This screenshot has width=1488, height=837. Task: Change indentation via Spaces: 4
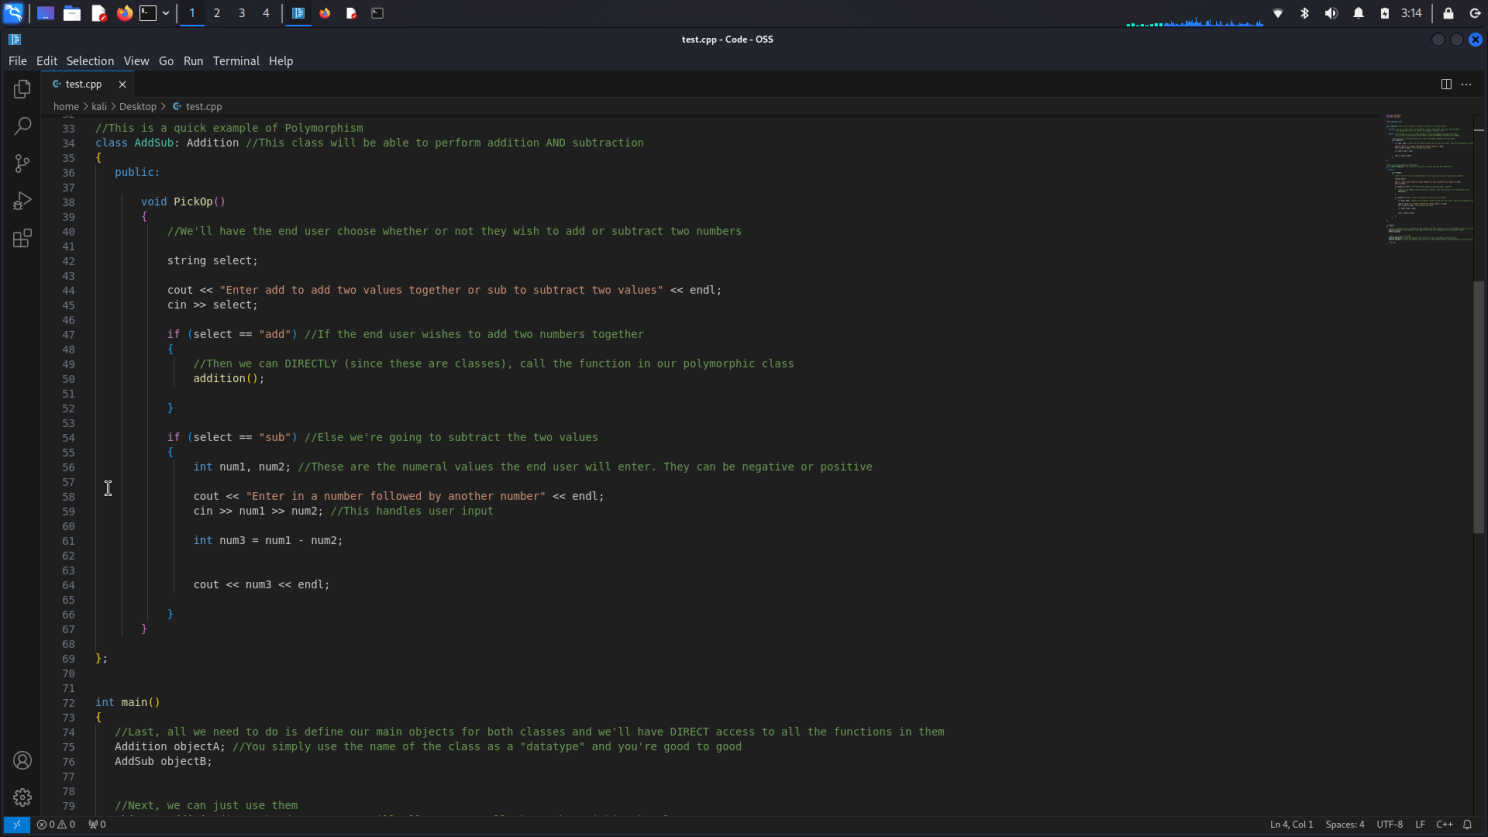tap(1345, 825)
